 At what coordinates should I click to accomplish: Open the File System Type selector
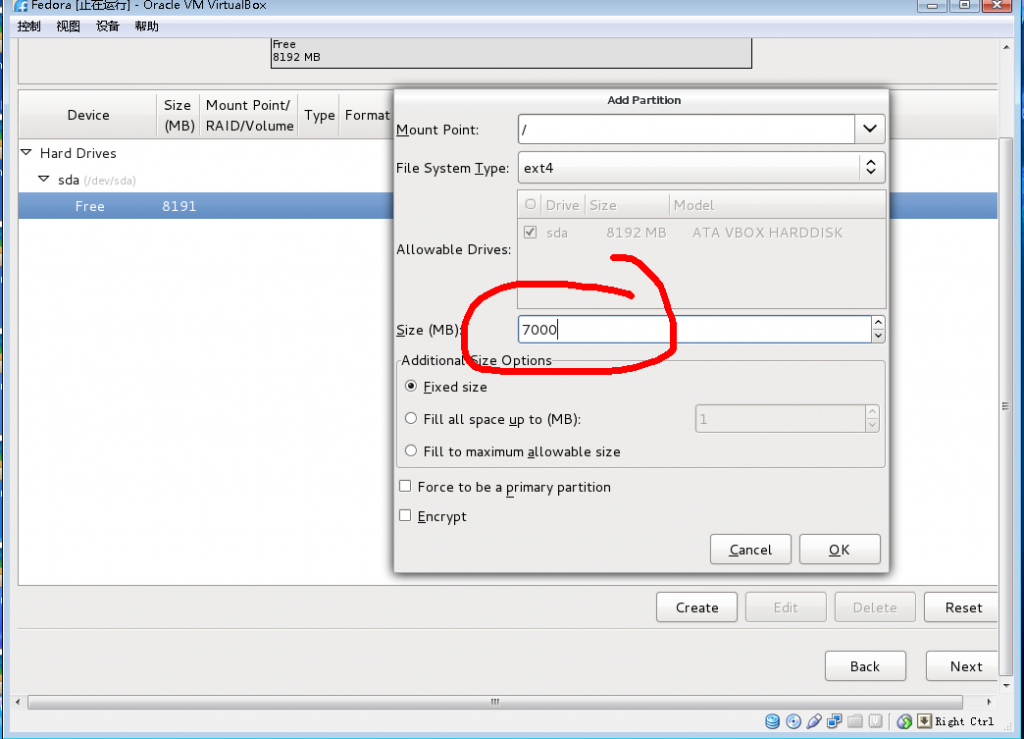[869, 167]
